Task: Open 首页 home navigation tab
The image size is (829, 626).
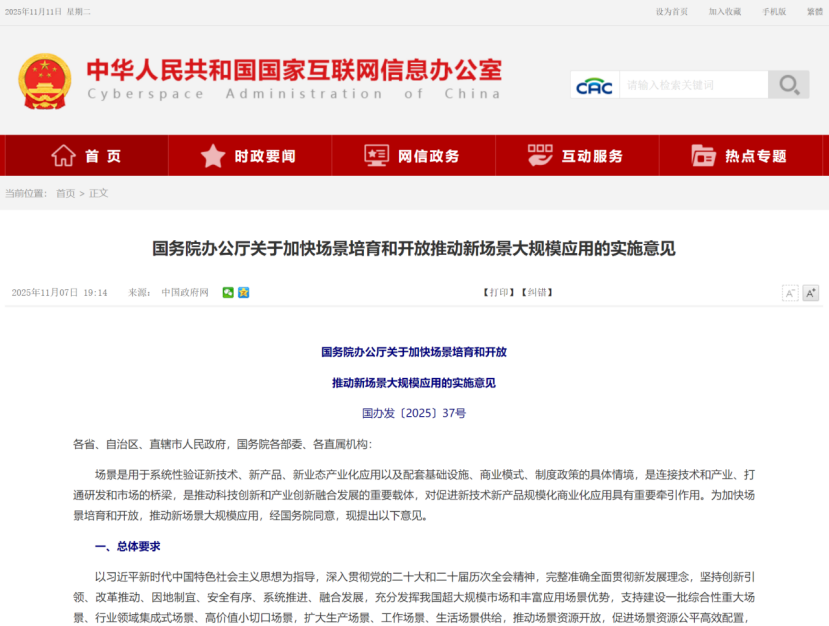Action: 86,156
